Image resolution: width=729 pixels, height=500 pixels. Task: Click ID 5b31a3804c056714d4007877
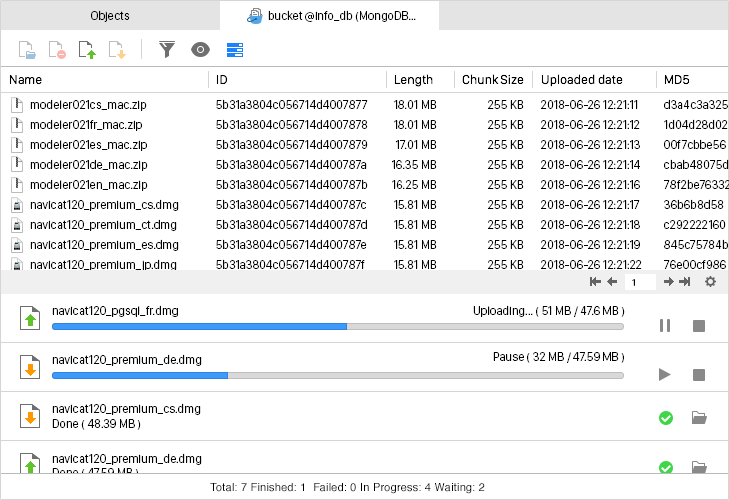point(292,105)
